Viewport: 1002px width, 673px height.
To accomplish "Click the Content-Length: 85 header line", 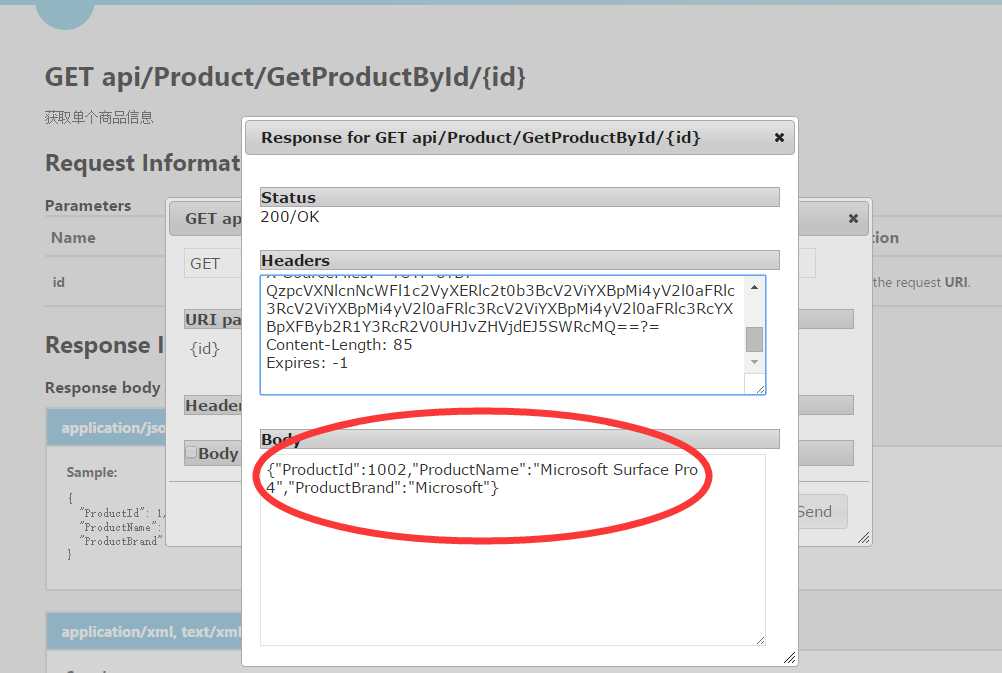I will click(x=339, y=344).
